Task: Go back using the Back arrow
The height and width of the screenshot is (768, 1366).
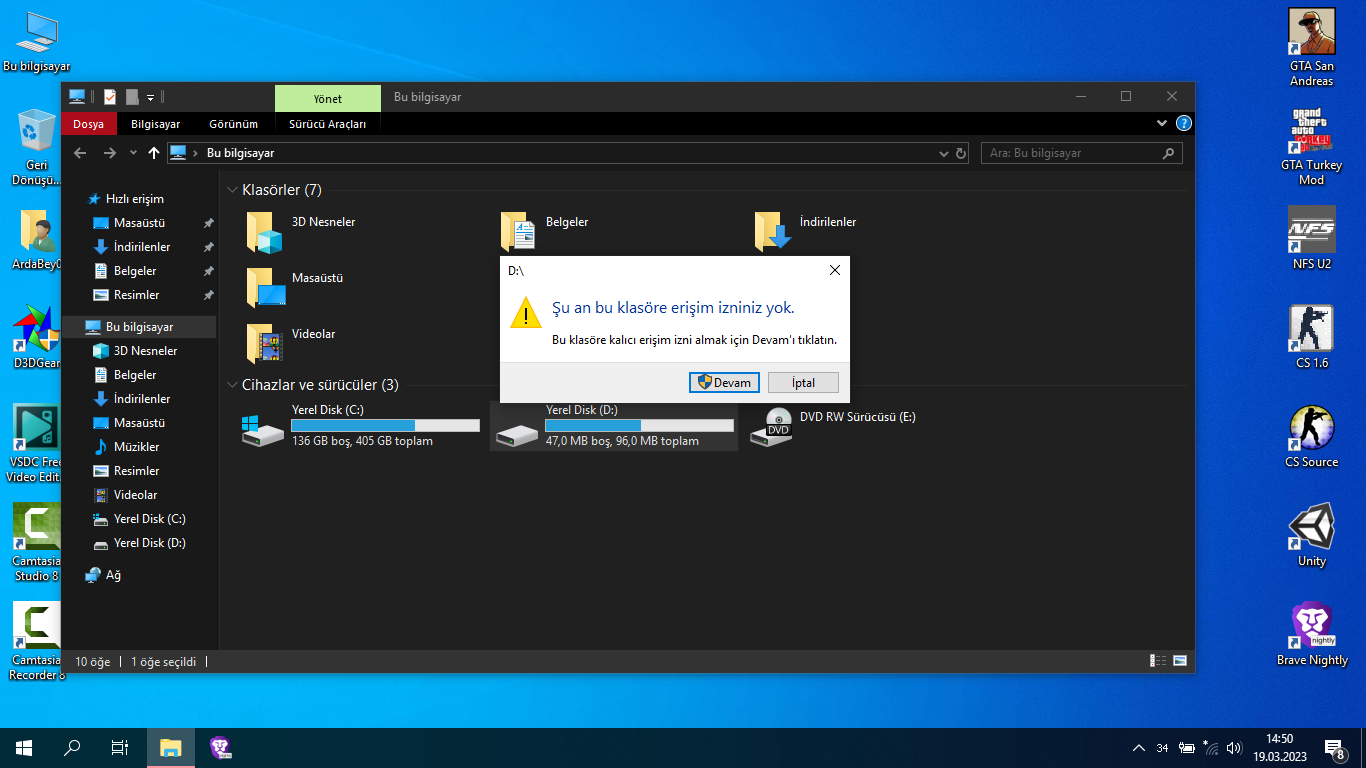Action: pyautogui.click(x=81, y=153)
